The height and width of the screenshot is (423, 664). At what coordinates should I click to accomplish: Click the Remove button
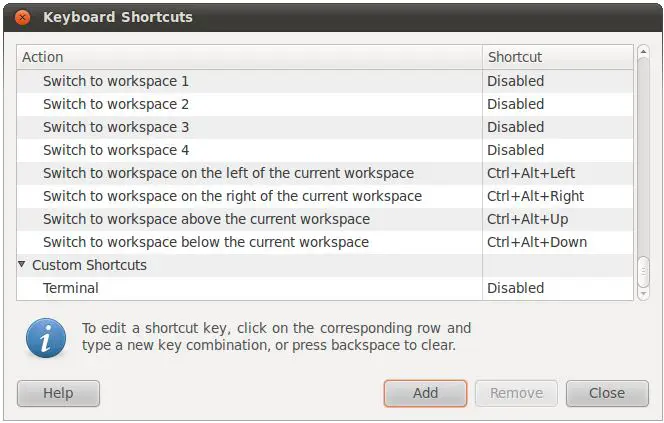(x=516, y=393)
